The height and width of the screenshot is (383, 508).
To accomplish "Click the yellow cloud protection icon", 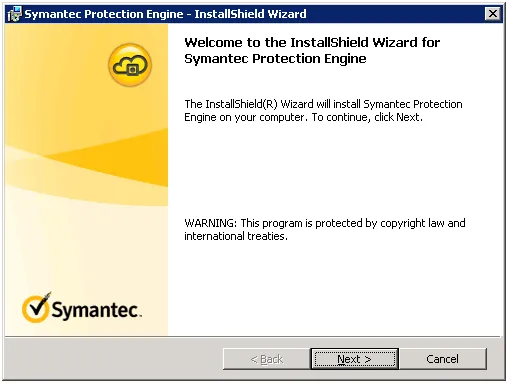I will tap(130, 65).
